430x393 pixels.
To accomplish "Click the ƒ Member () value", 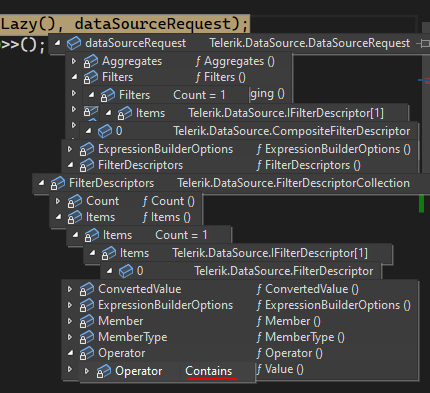I will (x=289, y=321).
